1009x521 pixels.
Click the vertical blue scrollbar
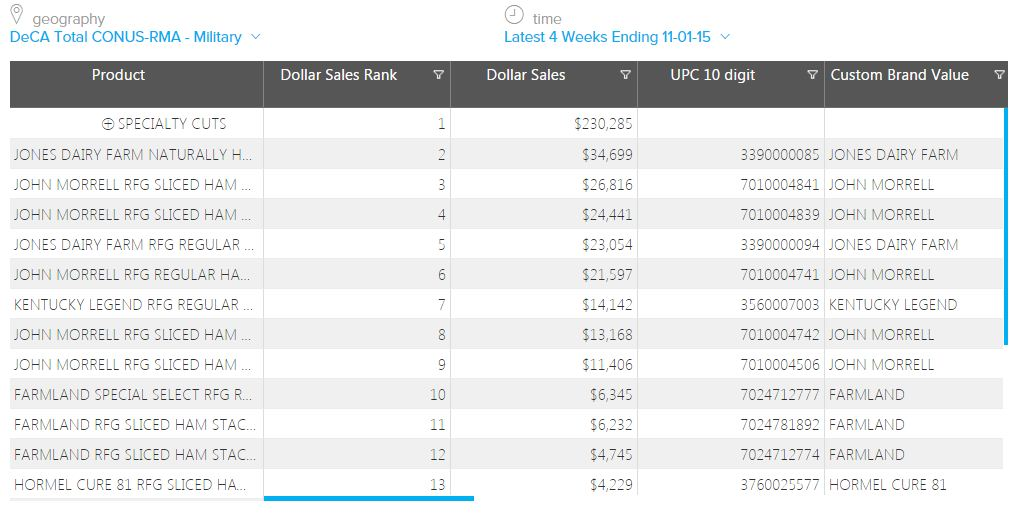1005,225
